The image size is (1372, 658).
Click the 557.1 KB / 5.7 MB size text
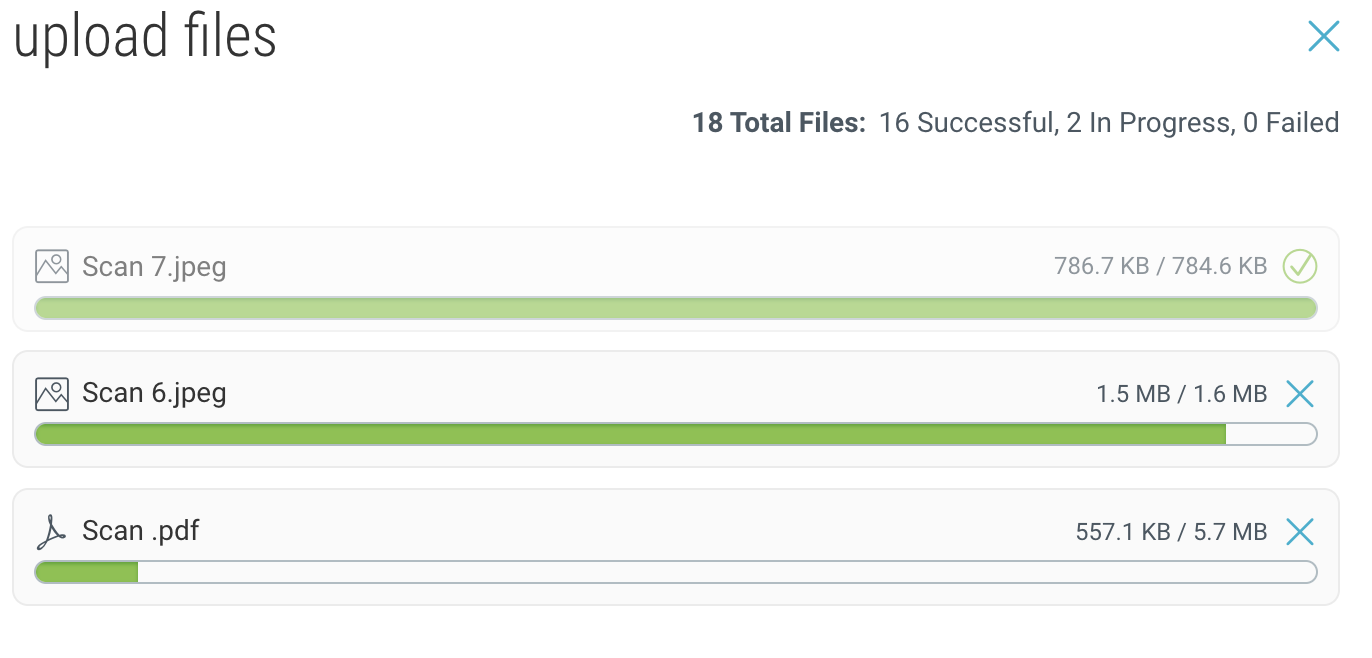[1171, 532]
